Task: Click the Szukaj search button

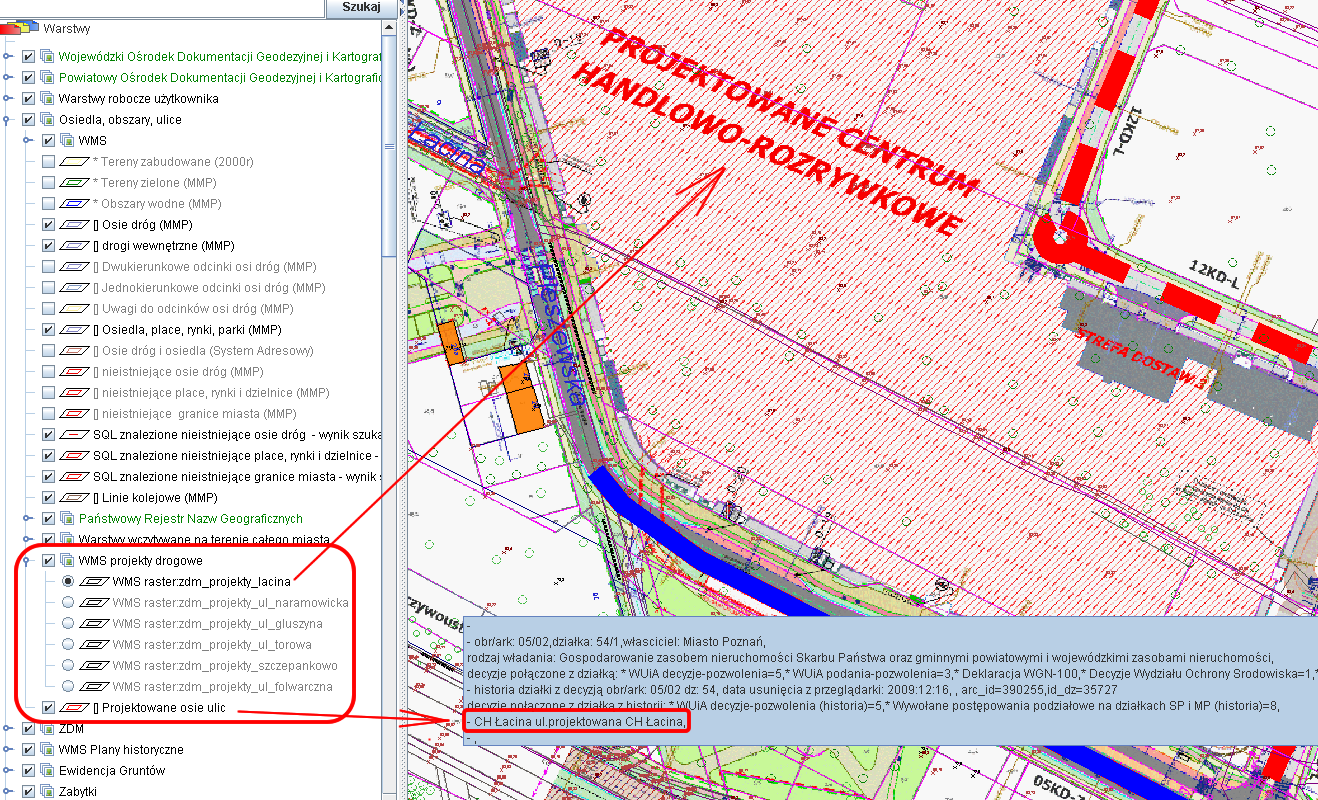Action: (x=361, y=8)
